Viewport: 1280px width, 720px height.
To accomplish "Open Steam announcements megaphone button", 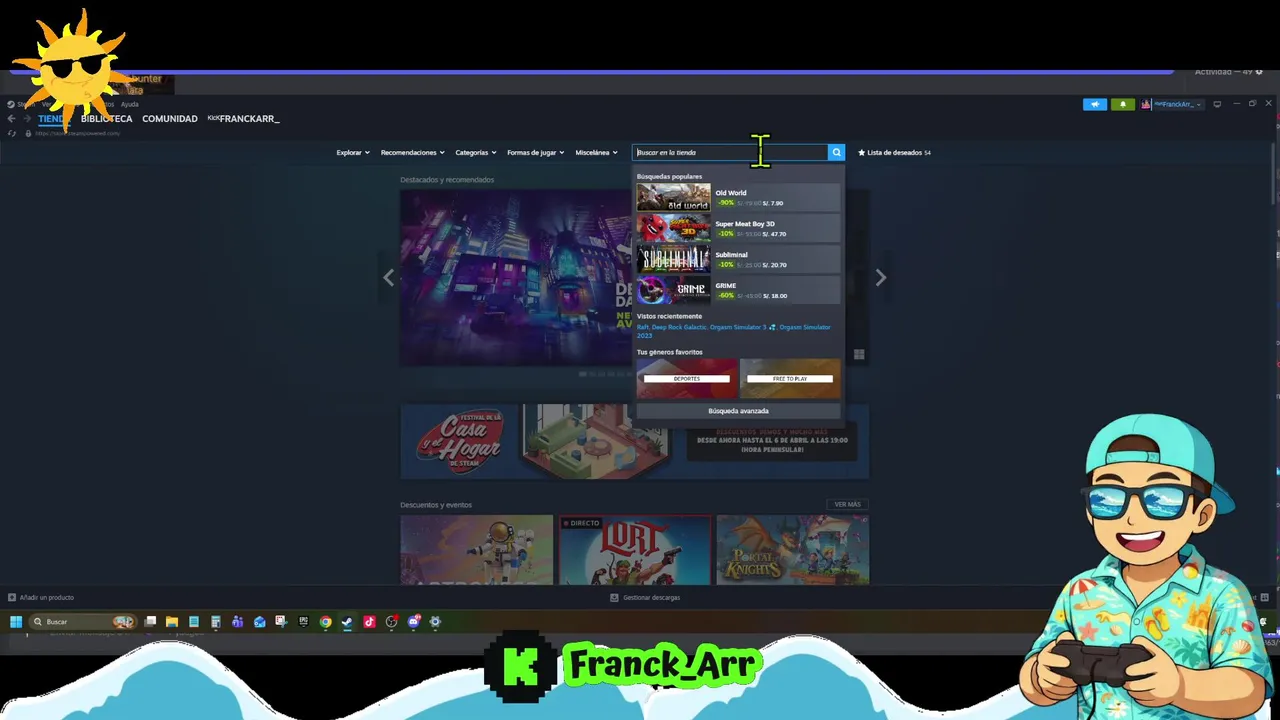I will (x=1095, y=104).
